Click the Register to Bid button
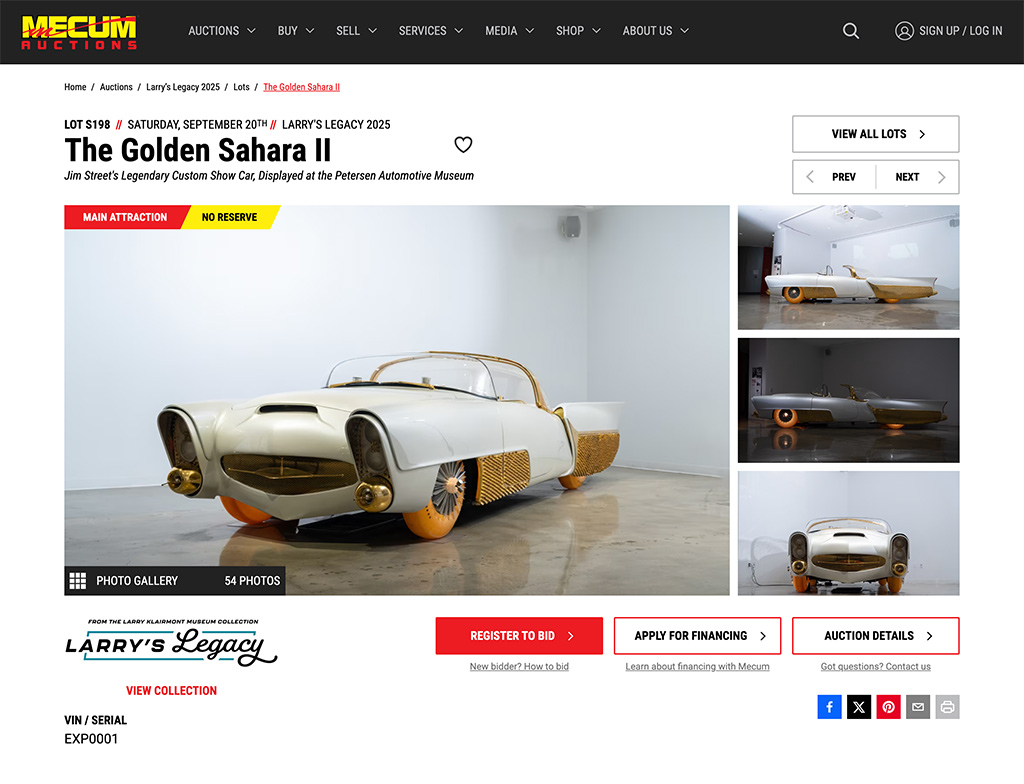Viewport: 1024px width, 784px height. click(x=519, y=636)
